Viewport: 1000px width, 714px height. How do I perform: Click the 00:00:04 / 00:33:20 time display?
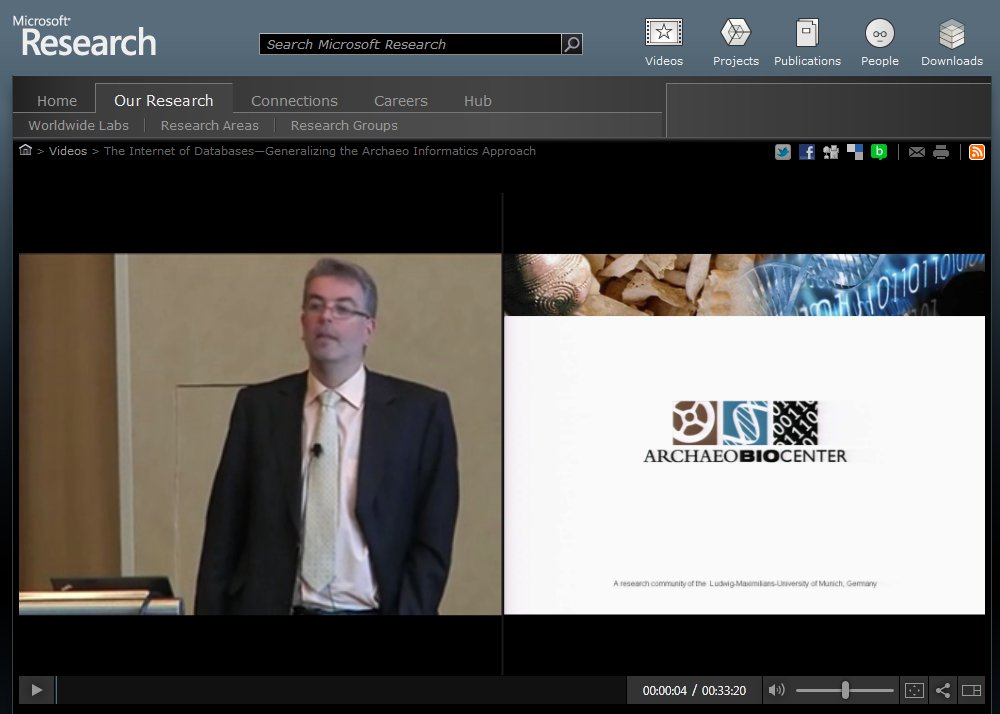(694, 690)
